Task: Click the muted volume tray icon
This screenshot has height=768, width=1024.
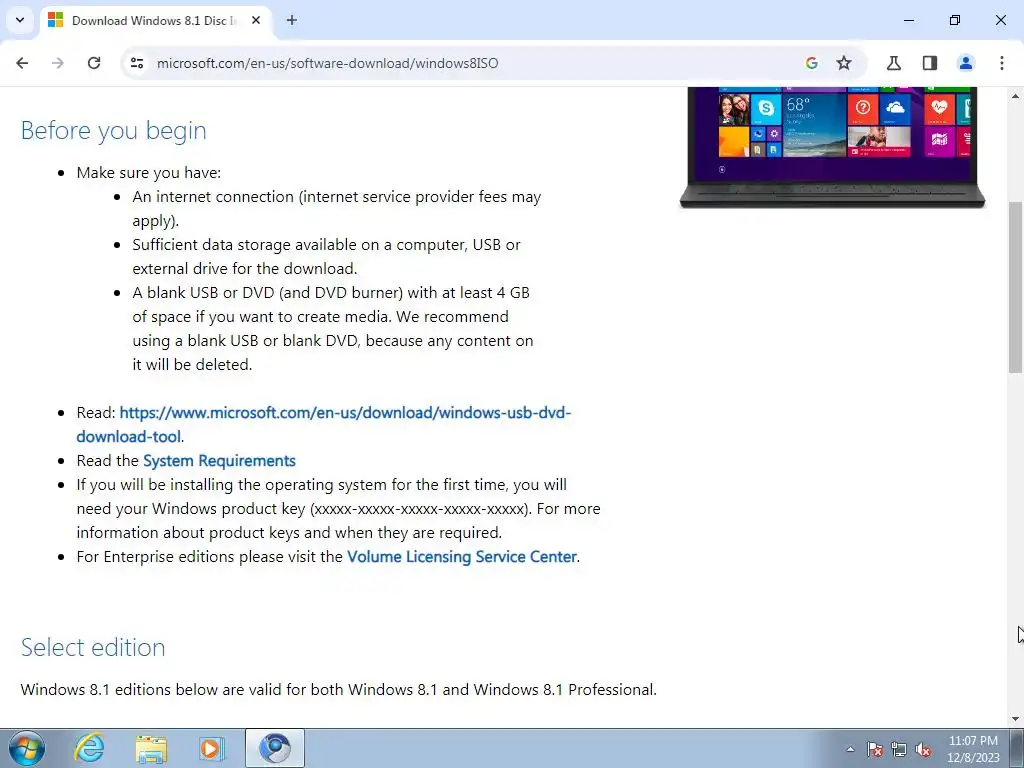Action: 923,749
